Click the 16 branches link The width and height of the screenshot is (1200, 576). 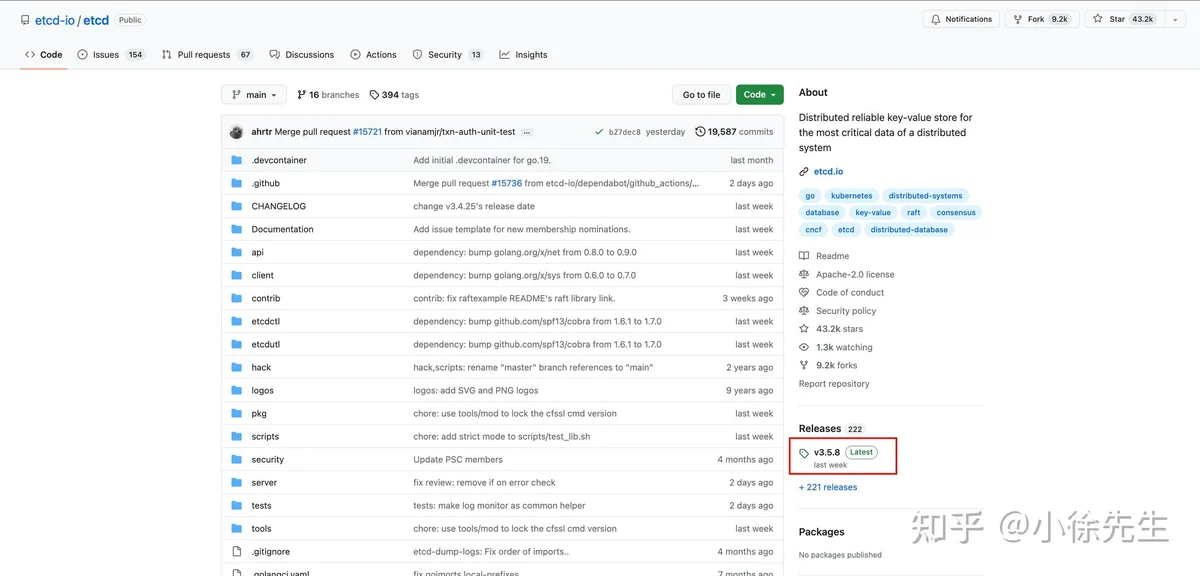328,95
